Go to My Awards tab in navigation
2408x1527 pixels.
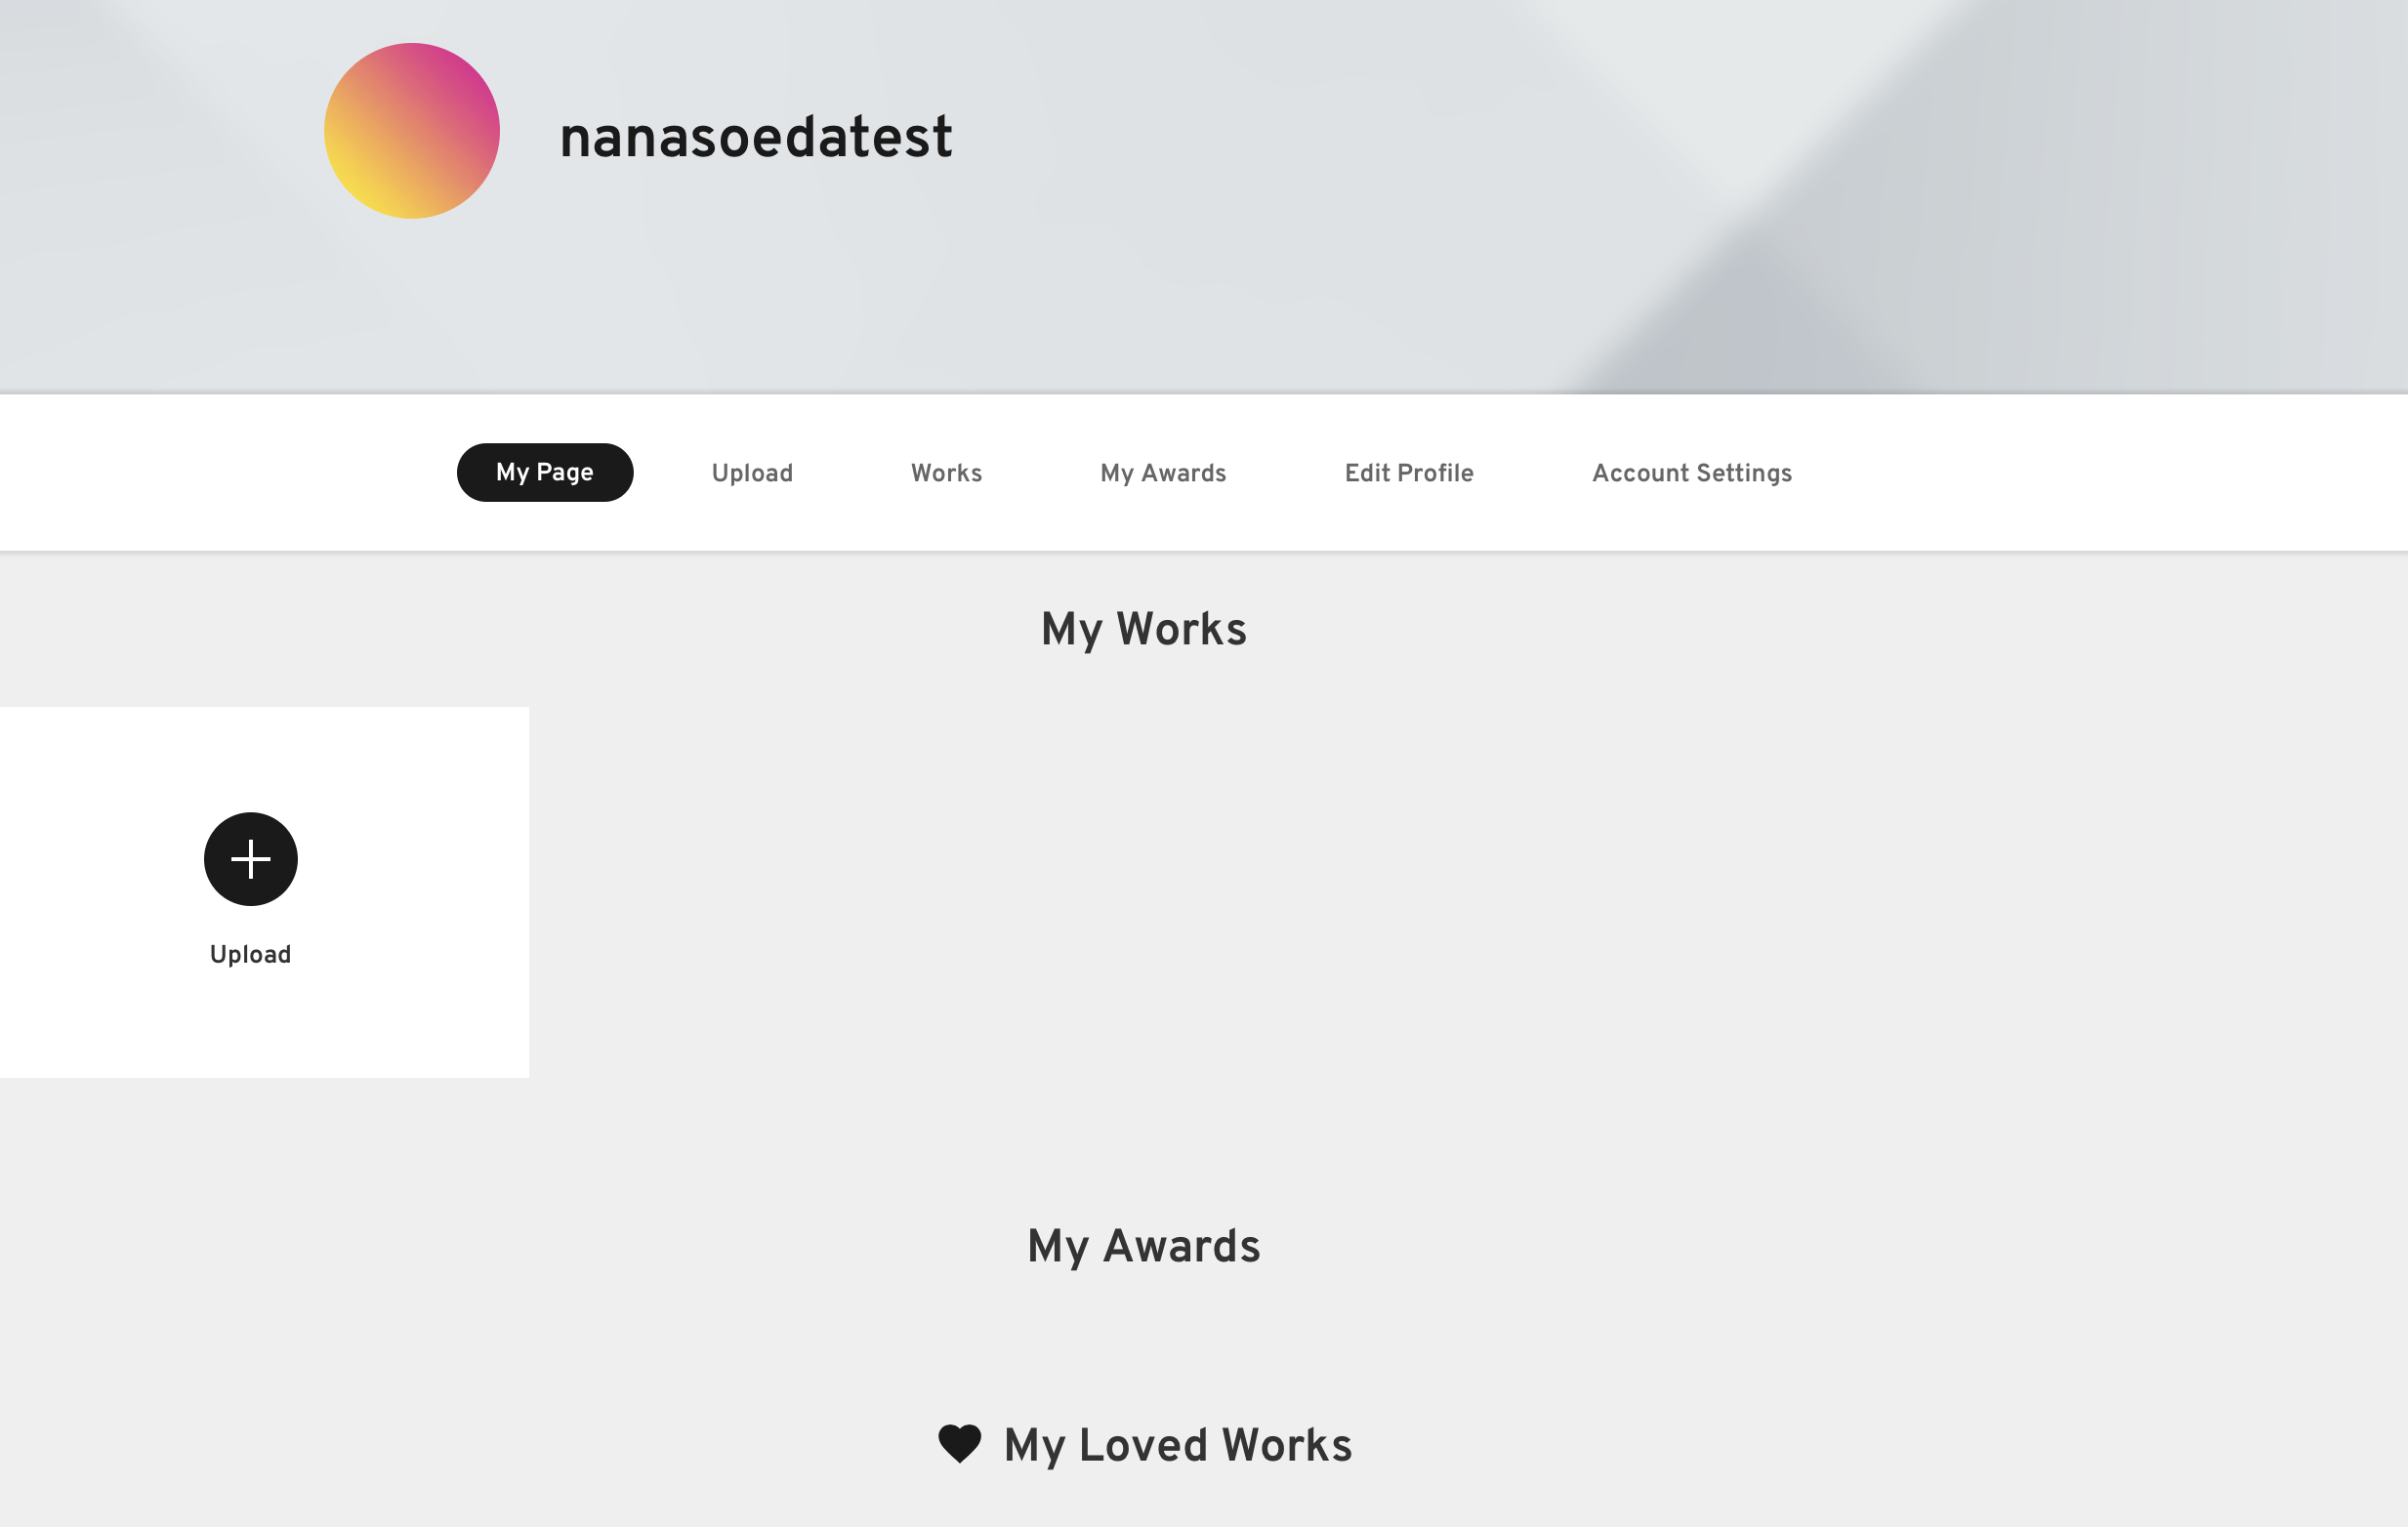tap(1163, 473)
